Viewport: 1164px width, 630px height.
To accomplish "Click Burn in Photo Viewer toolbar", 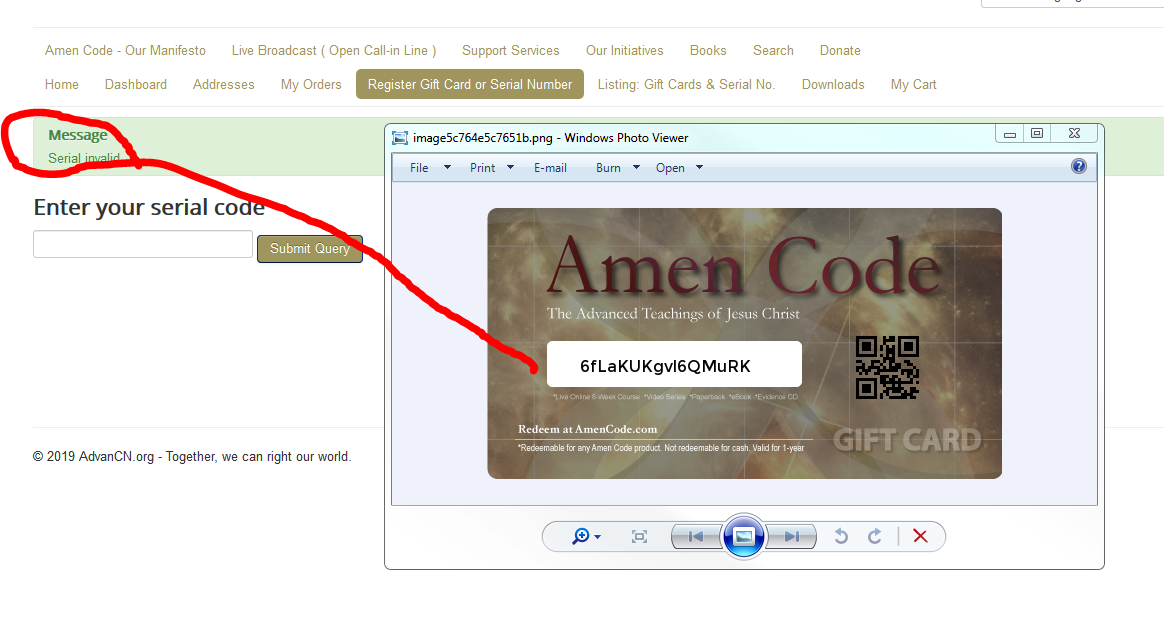I will 608,168.
